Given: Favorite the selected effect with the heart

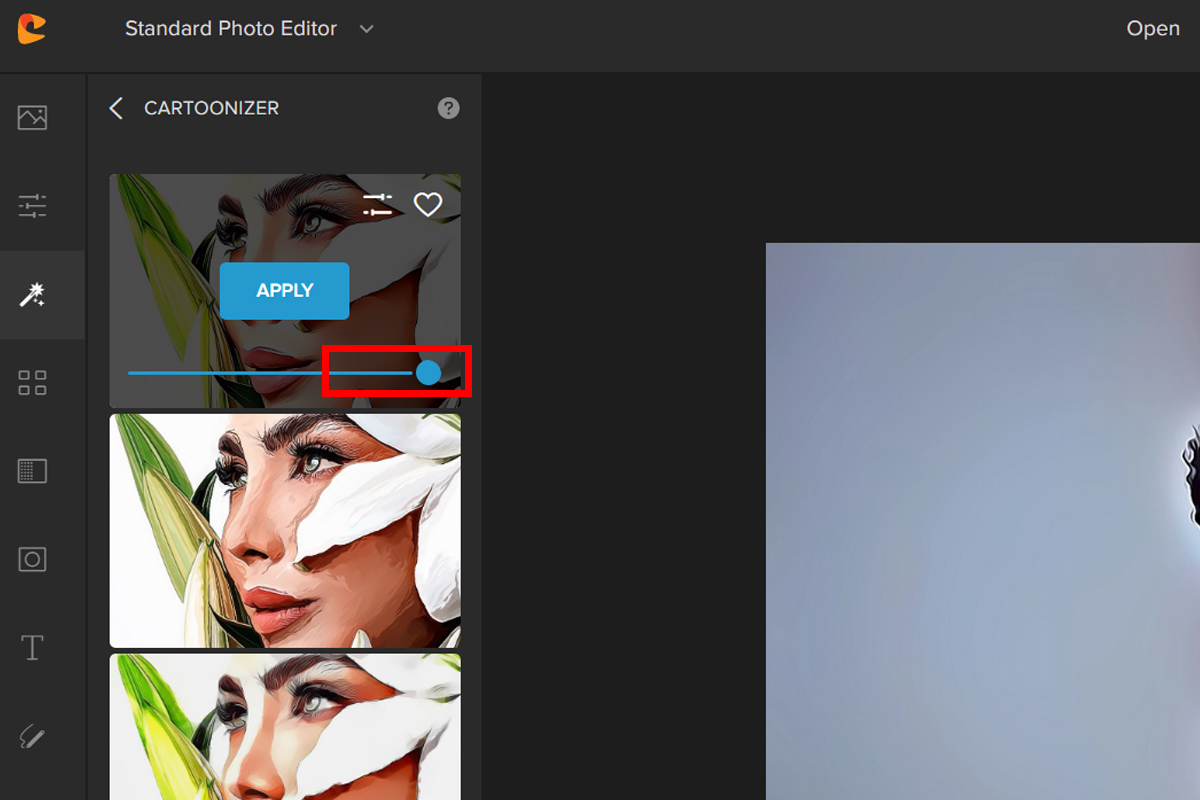Looking at the screenshot, I should pyautogui.click(x=428, y=205).
